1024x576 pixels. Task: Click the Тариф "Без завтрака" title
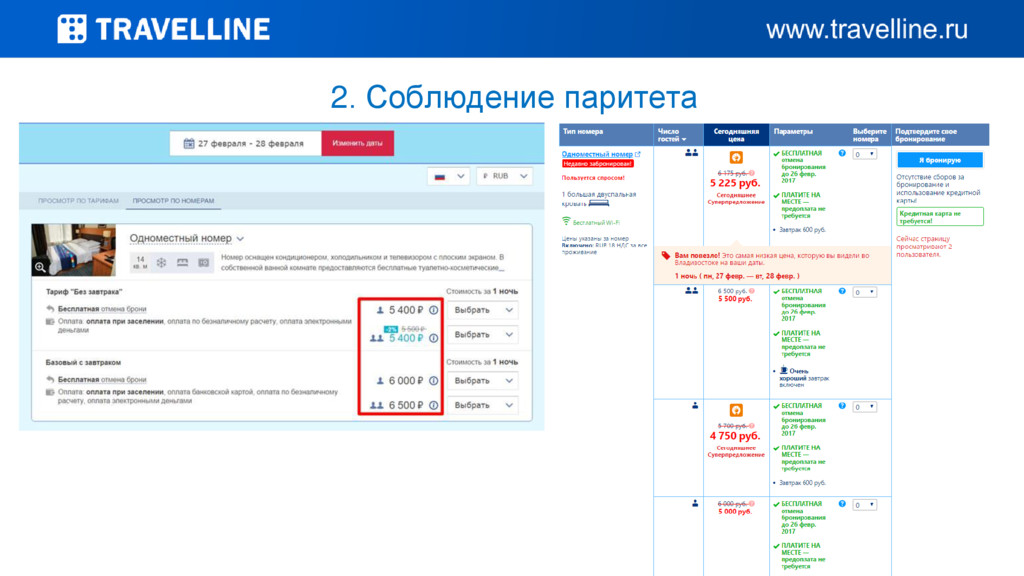point(84,292)
